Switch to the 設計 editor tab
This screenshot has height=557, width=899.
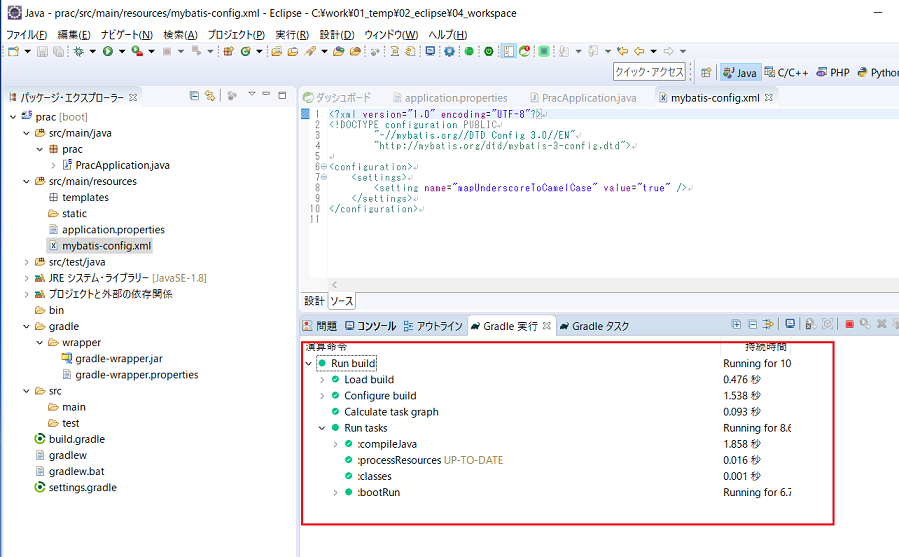[314, 301]
